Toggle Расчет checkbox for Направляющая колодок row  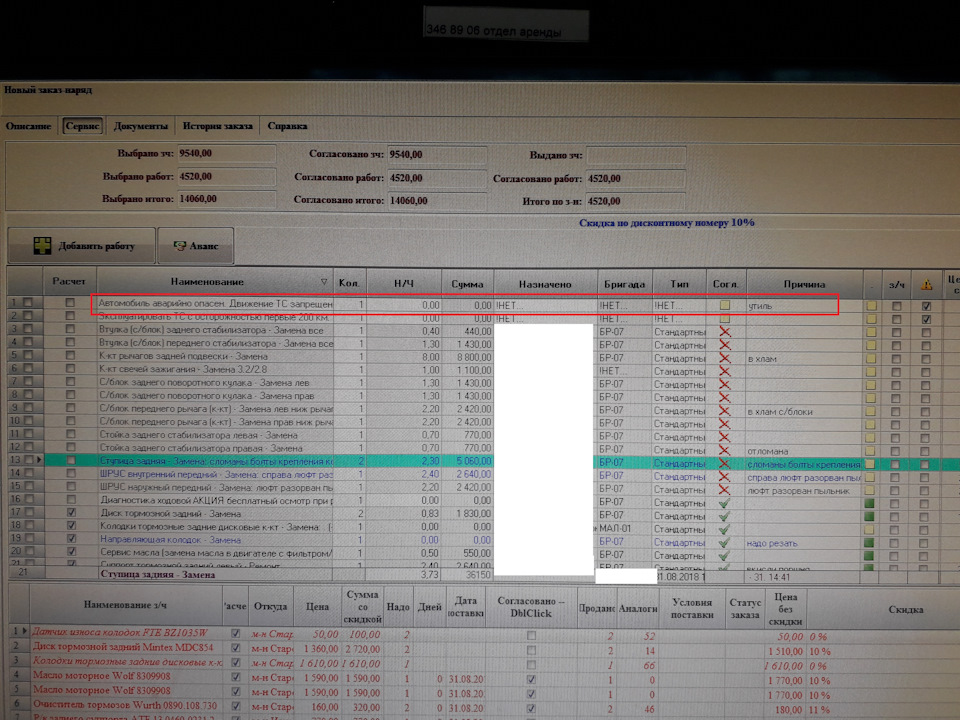pos(71,539)
